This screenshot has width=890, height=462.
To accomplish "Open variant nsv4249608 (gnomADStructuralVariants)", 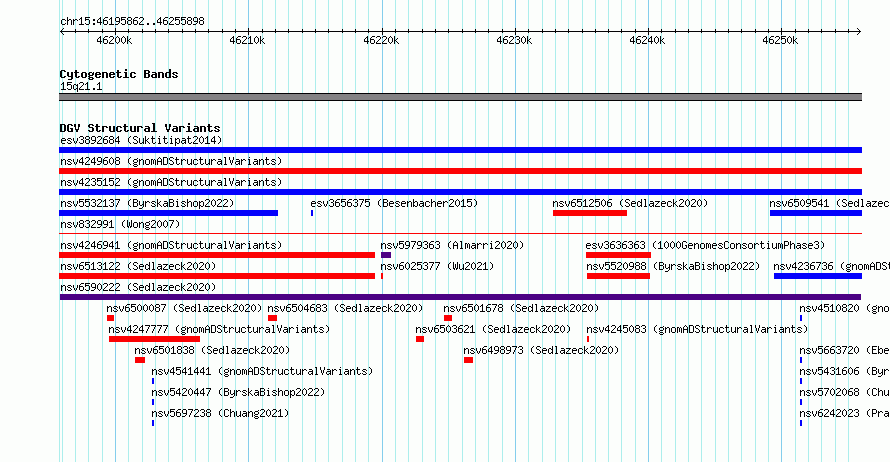I will click(171, 161).
